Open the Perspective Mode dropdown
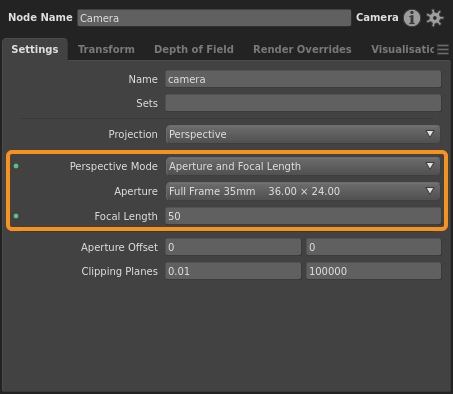 pyautogui.click(x=303, y=166)
